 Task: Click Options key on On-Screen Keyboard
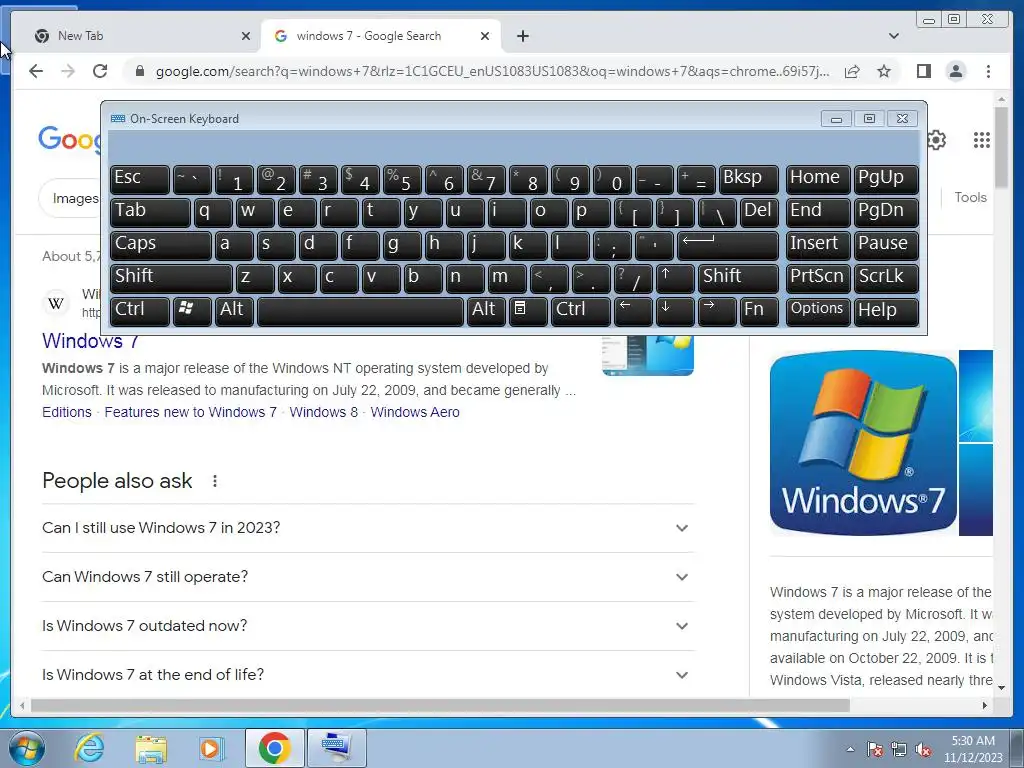818,311
